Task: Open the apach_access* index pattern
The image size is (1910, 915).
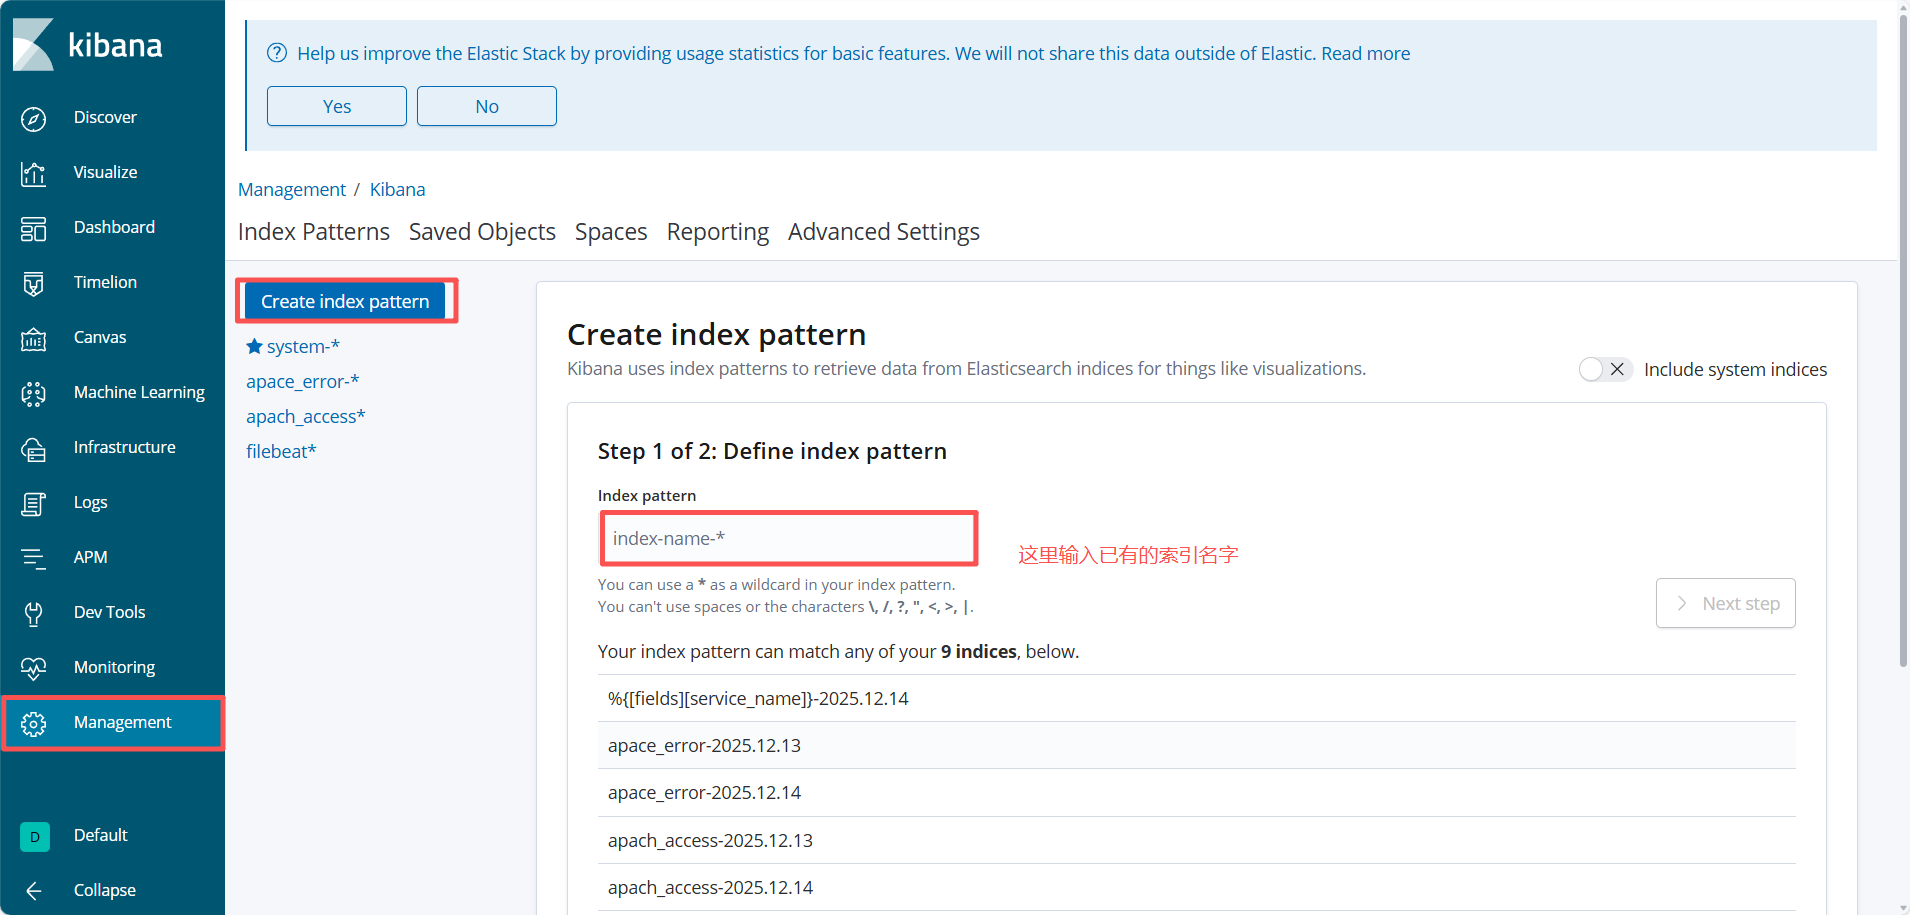Action: pyautogui.click(x=306, y=416)
